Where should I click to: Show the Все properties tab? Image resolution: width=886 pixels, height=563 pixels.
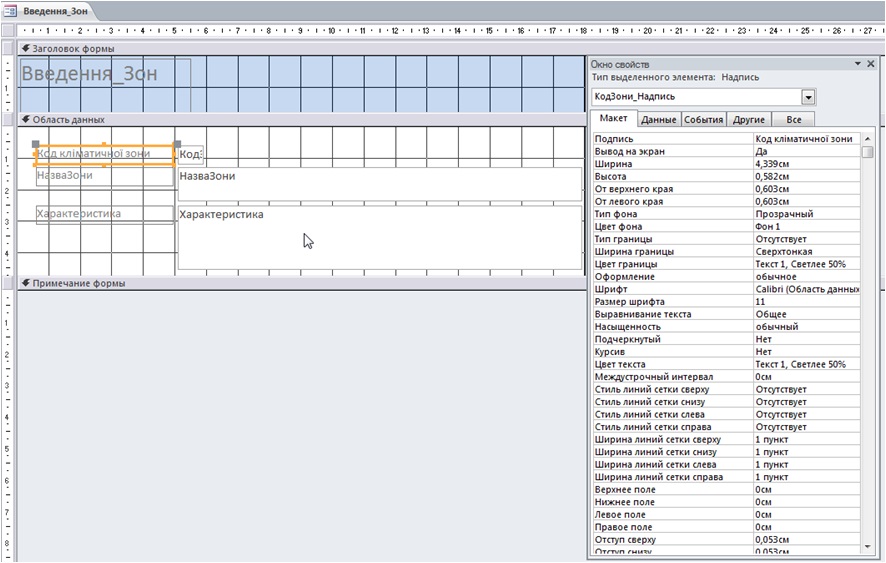tap(793, 120)
